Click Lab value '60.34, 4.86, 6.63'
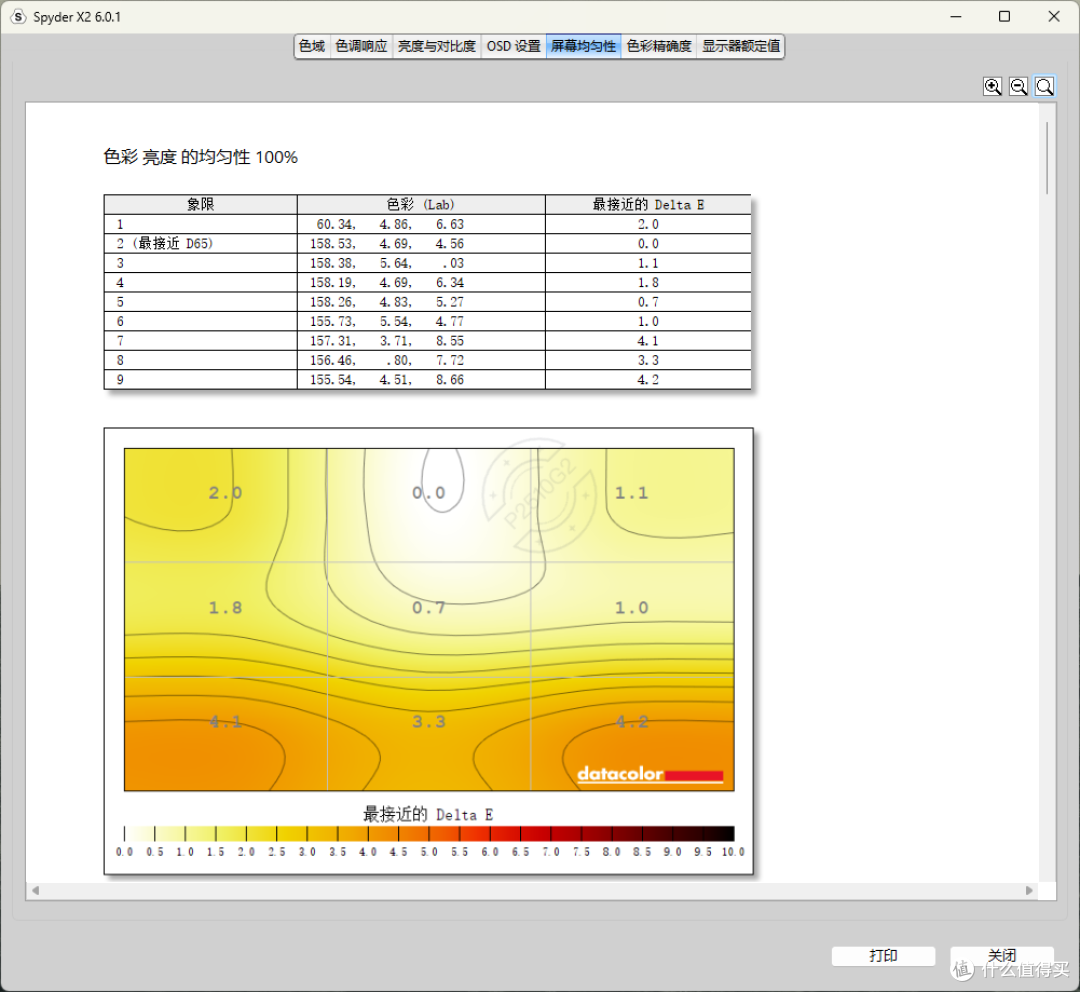This screenshot has height=992, width=1080. tap(390, 224)
